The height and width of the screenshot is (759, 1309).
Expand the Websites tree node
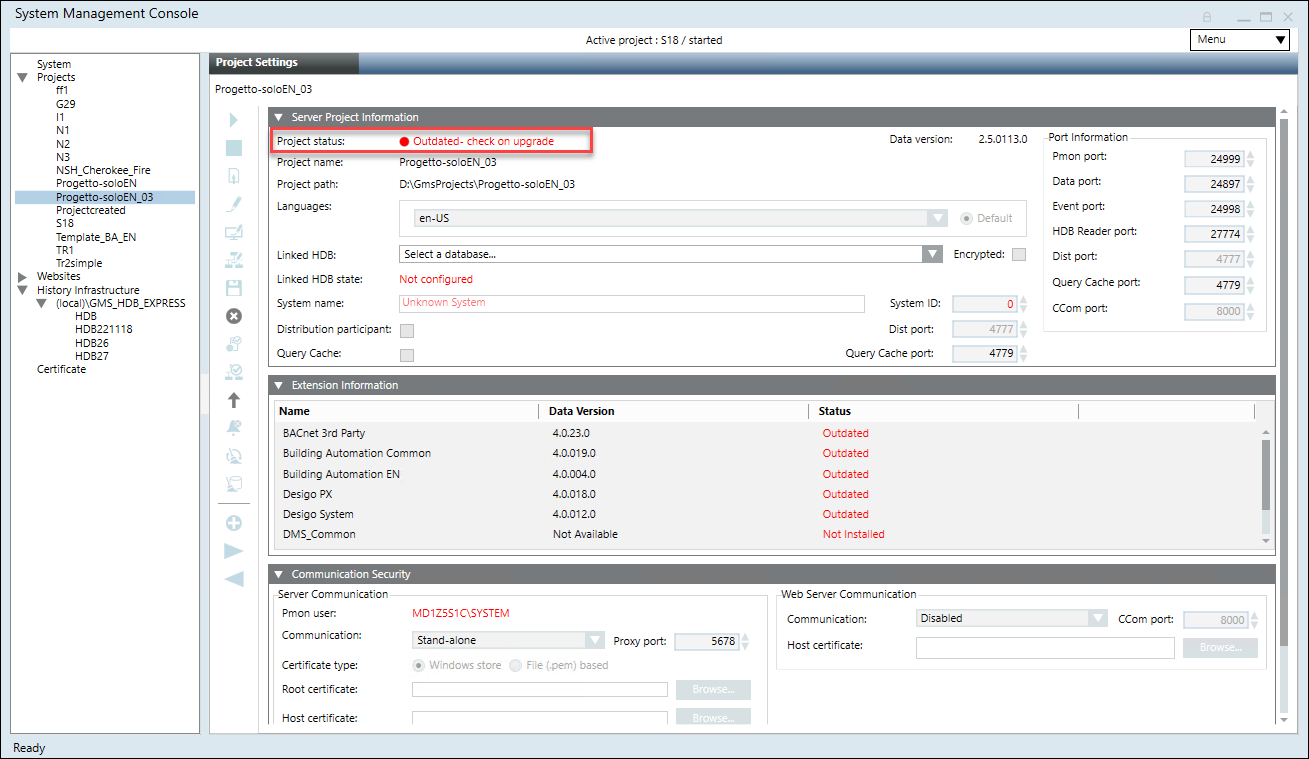click(22, 277)
